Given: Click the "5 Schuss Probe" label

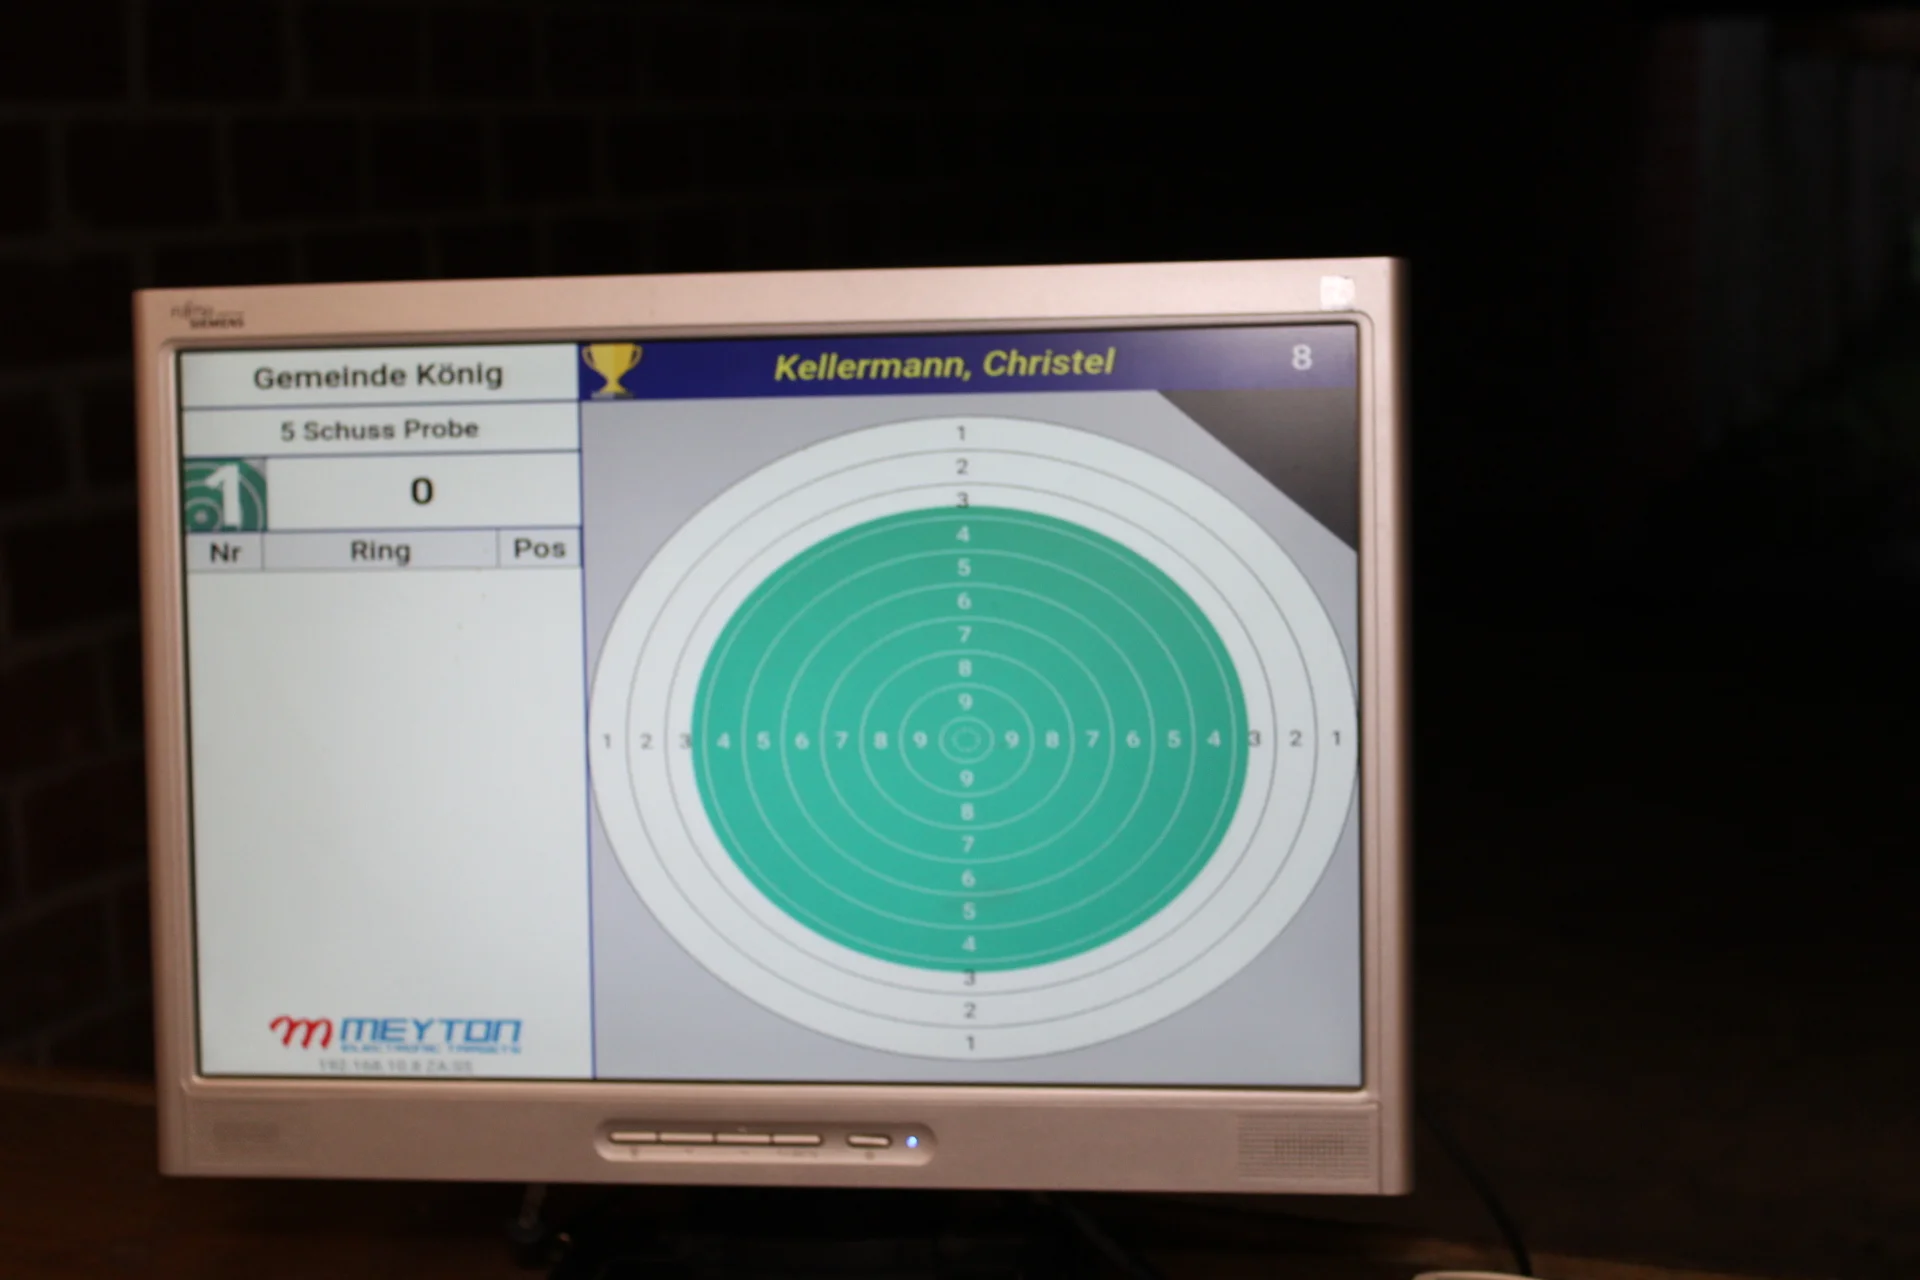Looking at the screenshot, I should pyautogui.click(x=379, y=430).
